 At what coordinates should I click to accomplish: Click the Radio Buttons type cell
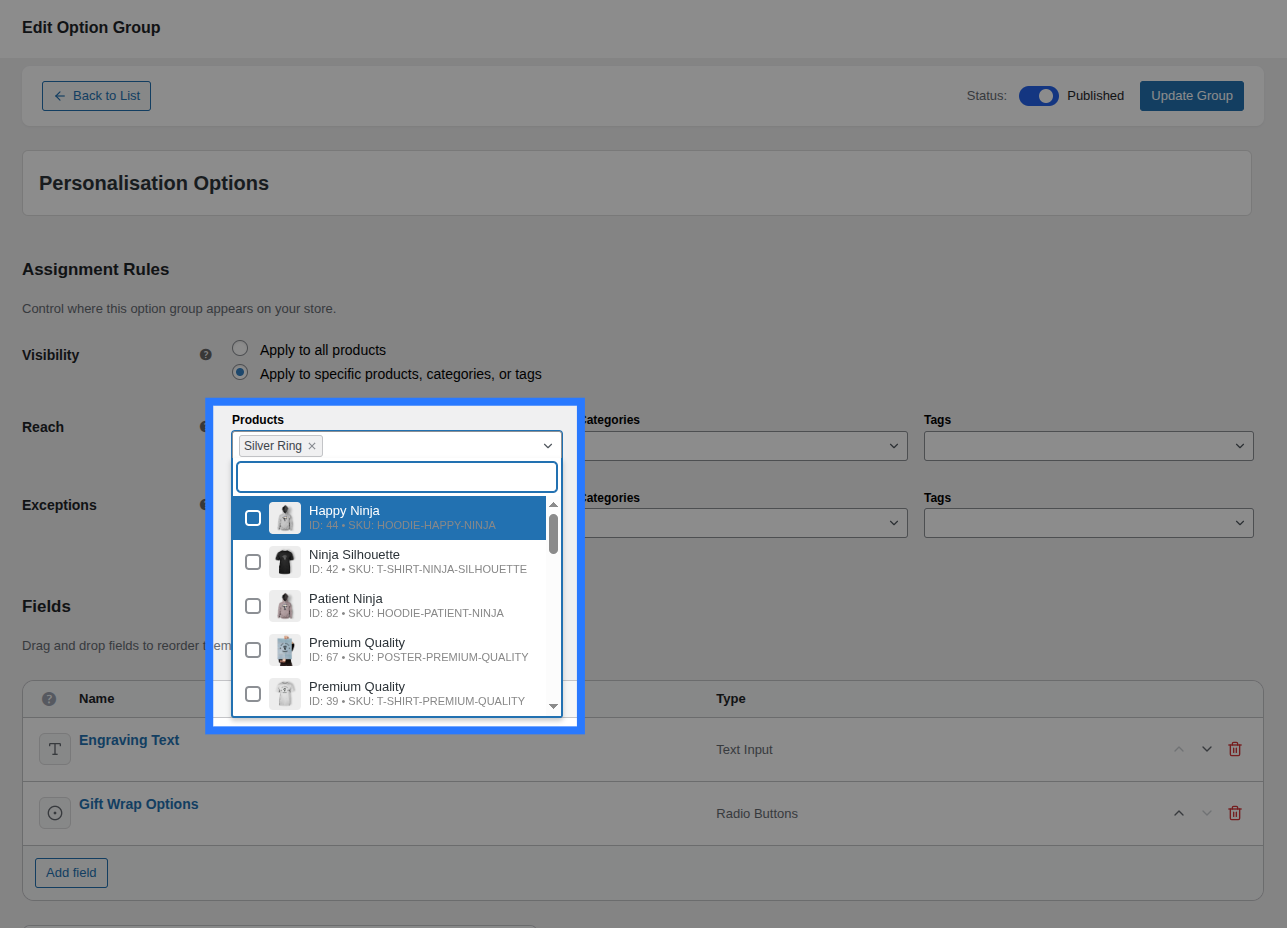point(757,813)
